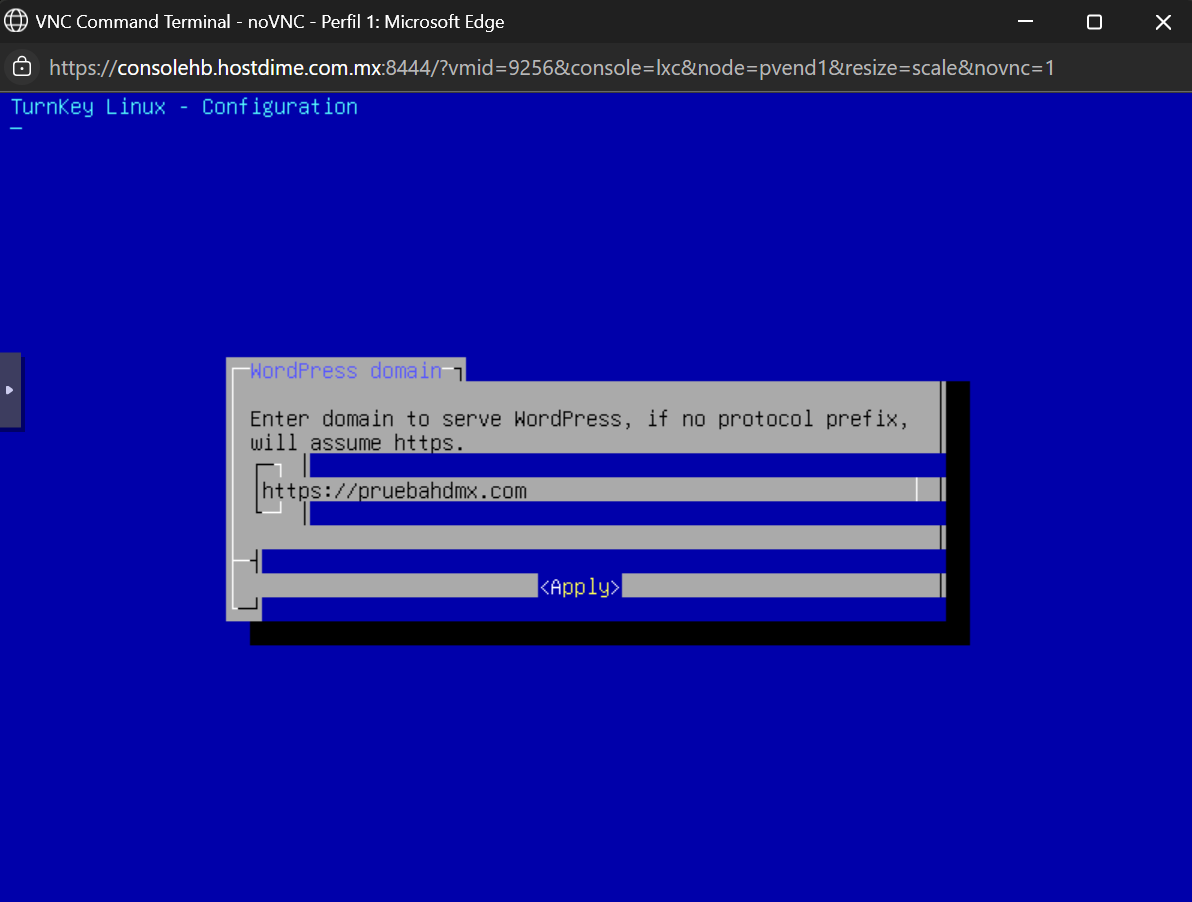
Task: Click the browser address bar URL
Action: coord(551,68)
